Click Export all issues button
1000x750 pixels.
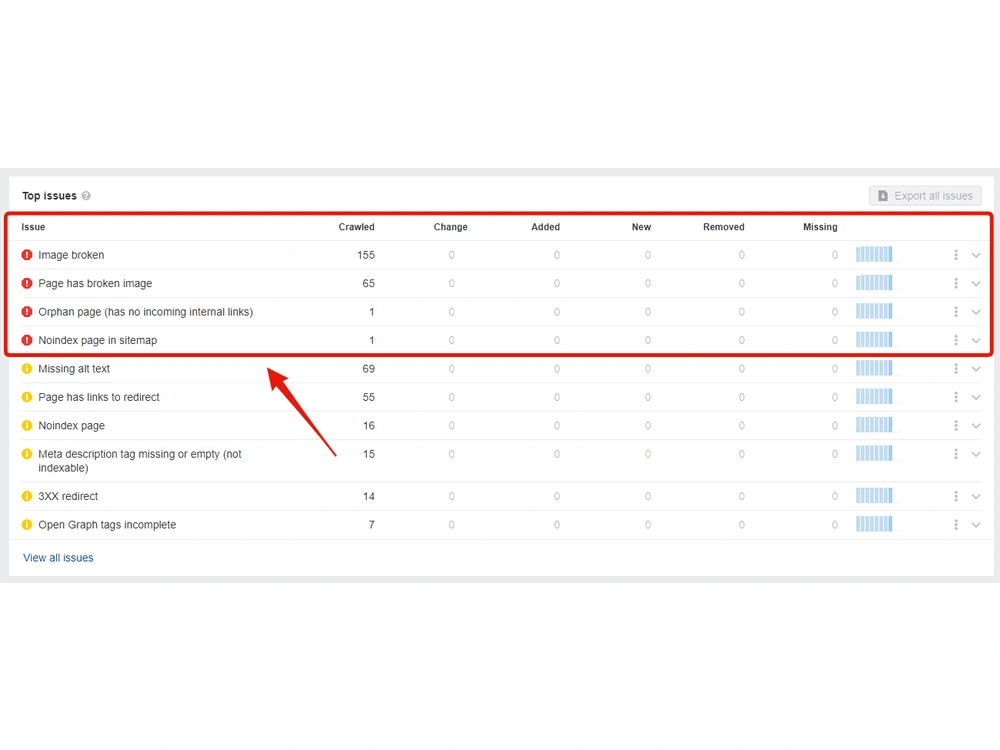click(925, 196)
